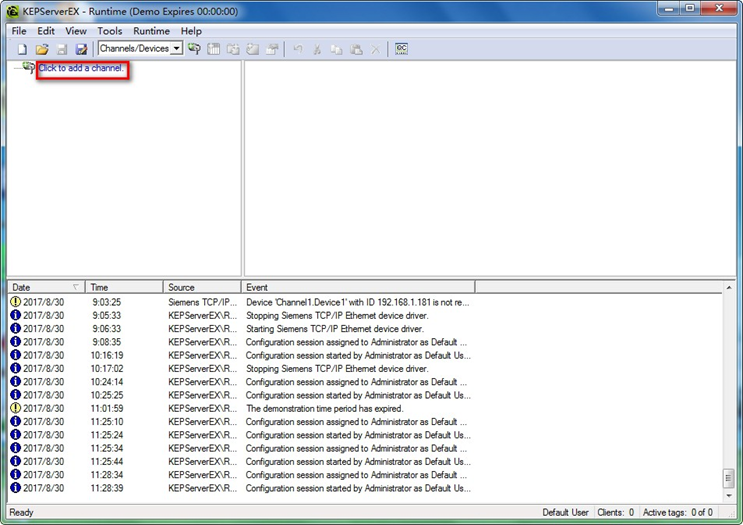
Task: Click the channel icon in the tree
Action: point(28,67)
